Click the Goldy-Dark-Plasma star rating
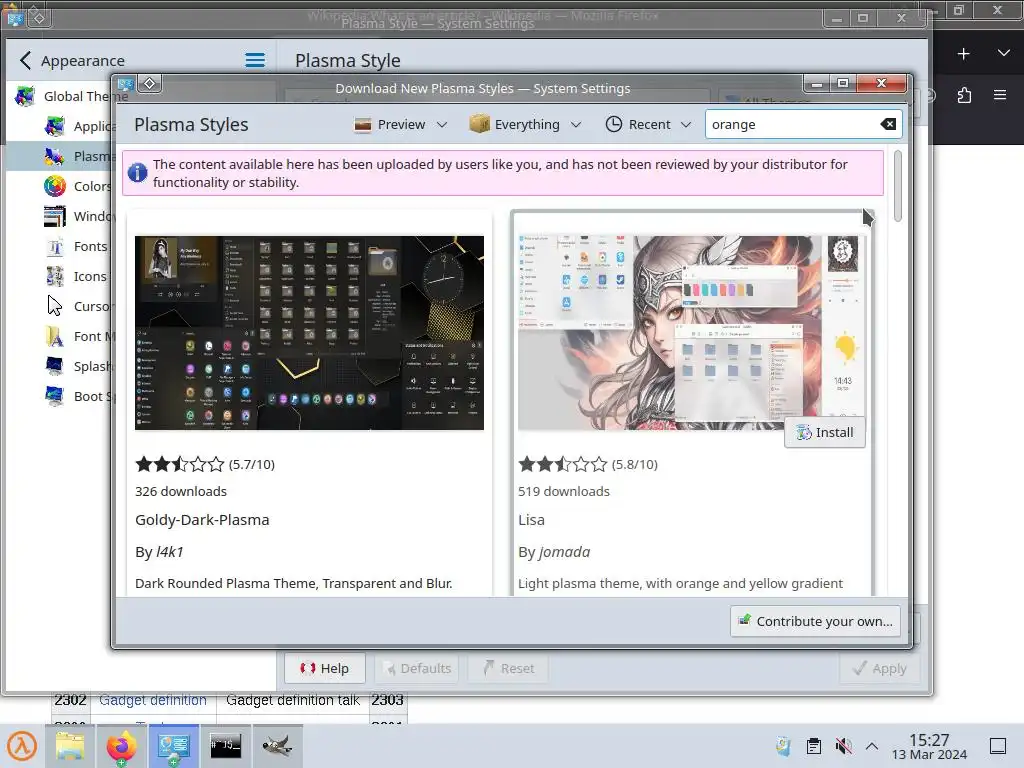The image size is (1024, 768). (x=180, y=464)
